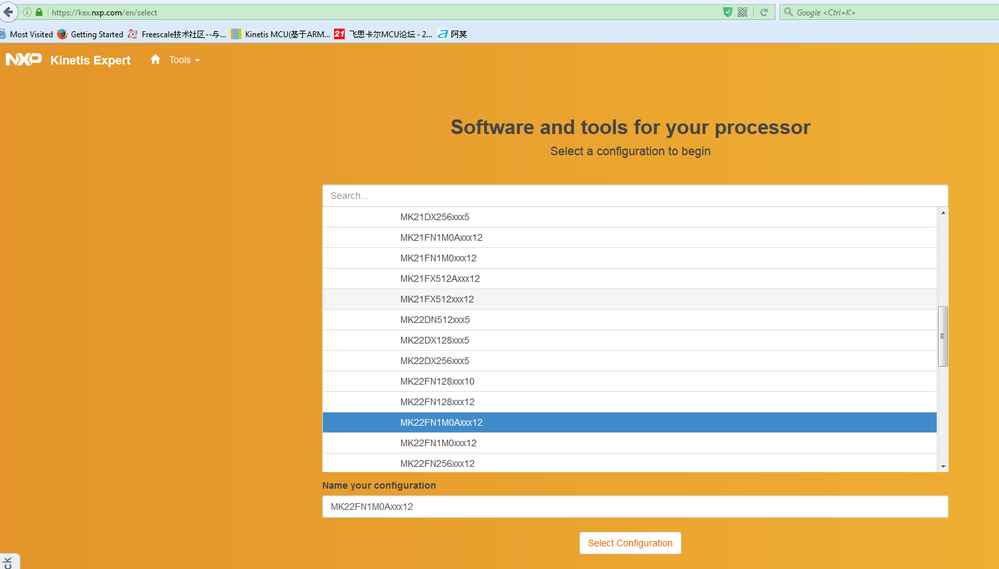
Task: Select MK22FN1M0xxx12 from the list
Action: (629, 443)
